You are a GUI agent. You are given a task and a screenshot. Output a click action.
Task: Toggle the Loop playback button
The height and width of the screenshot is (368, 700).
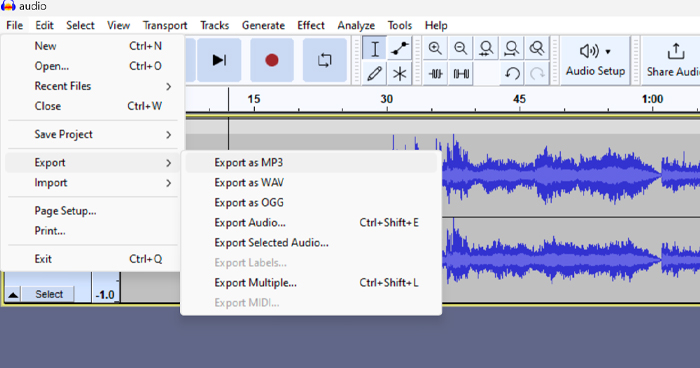click(325, 60)
